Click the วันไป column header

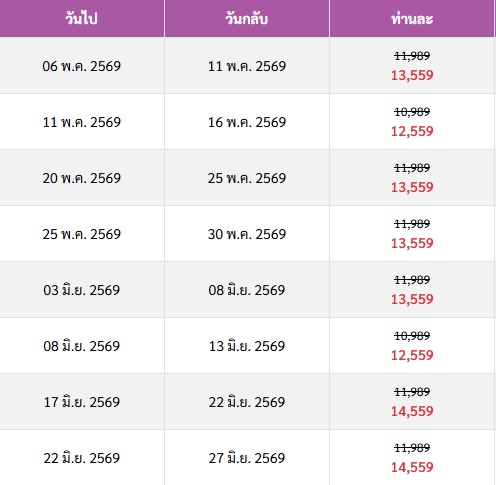click(x=82, y=18)
